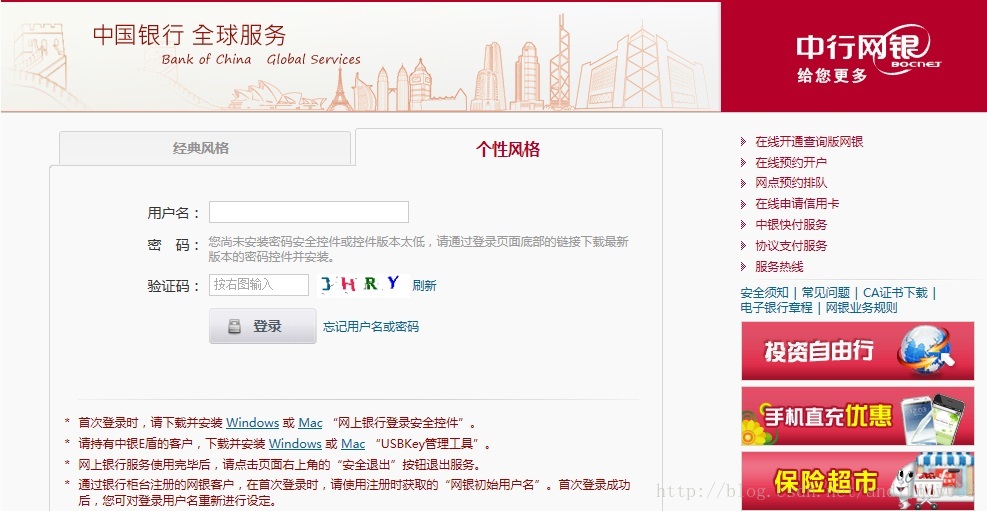Click 中国银行 全球服务 header title
Image resolution: width=987 pixels, height=511 pixels.
click(x=189, y=35)
